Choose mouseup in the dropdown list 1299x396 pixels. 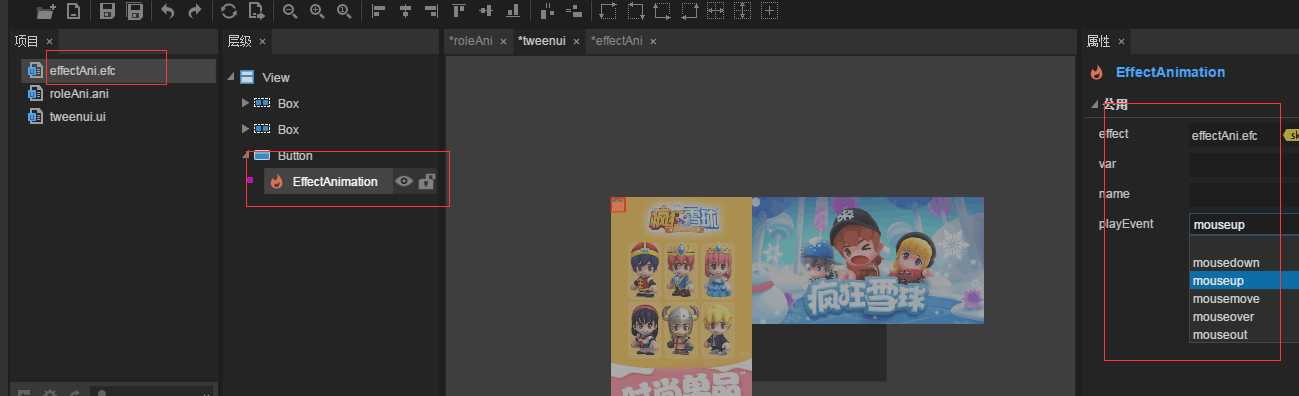click(1244, 281)
